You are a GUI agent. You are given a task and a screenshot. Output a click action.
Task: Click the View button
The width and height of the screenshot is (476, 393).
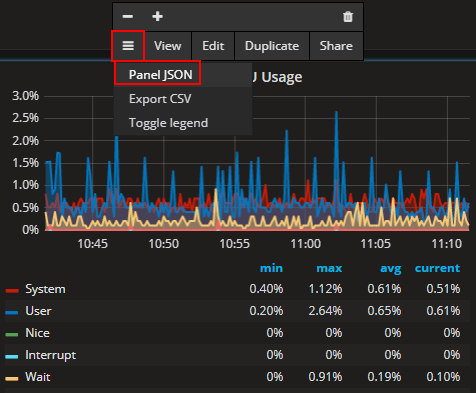pos(168,46)
